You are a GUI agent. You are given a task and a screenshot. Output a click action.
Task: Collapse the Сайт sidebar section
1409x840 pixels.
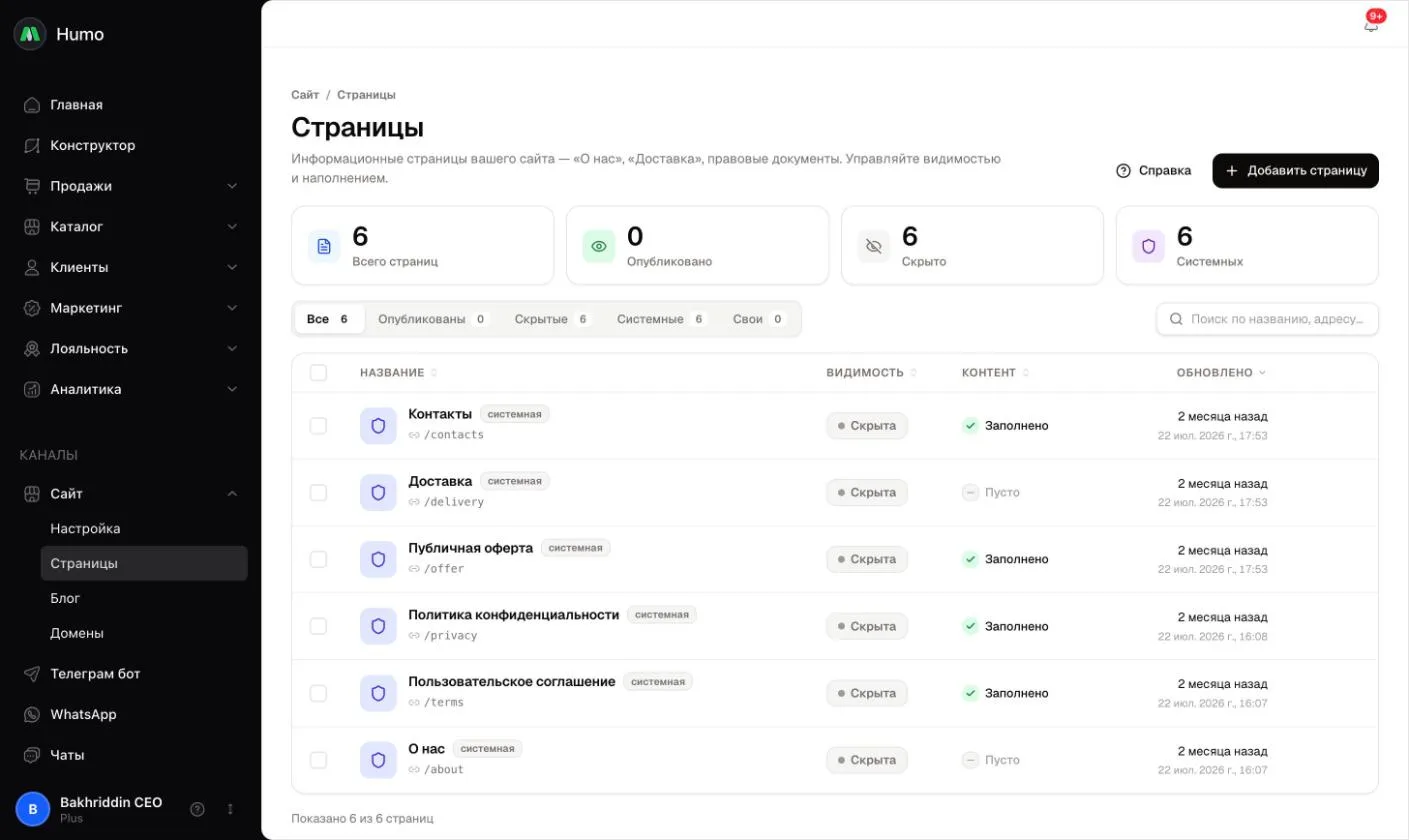133,494
